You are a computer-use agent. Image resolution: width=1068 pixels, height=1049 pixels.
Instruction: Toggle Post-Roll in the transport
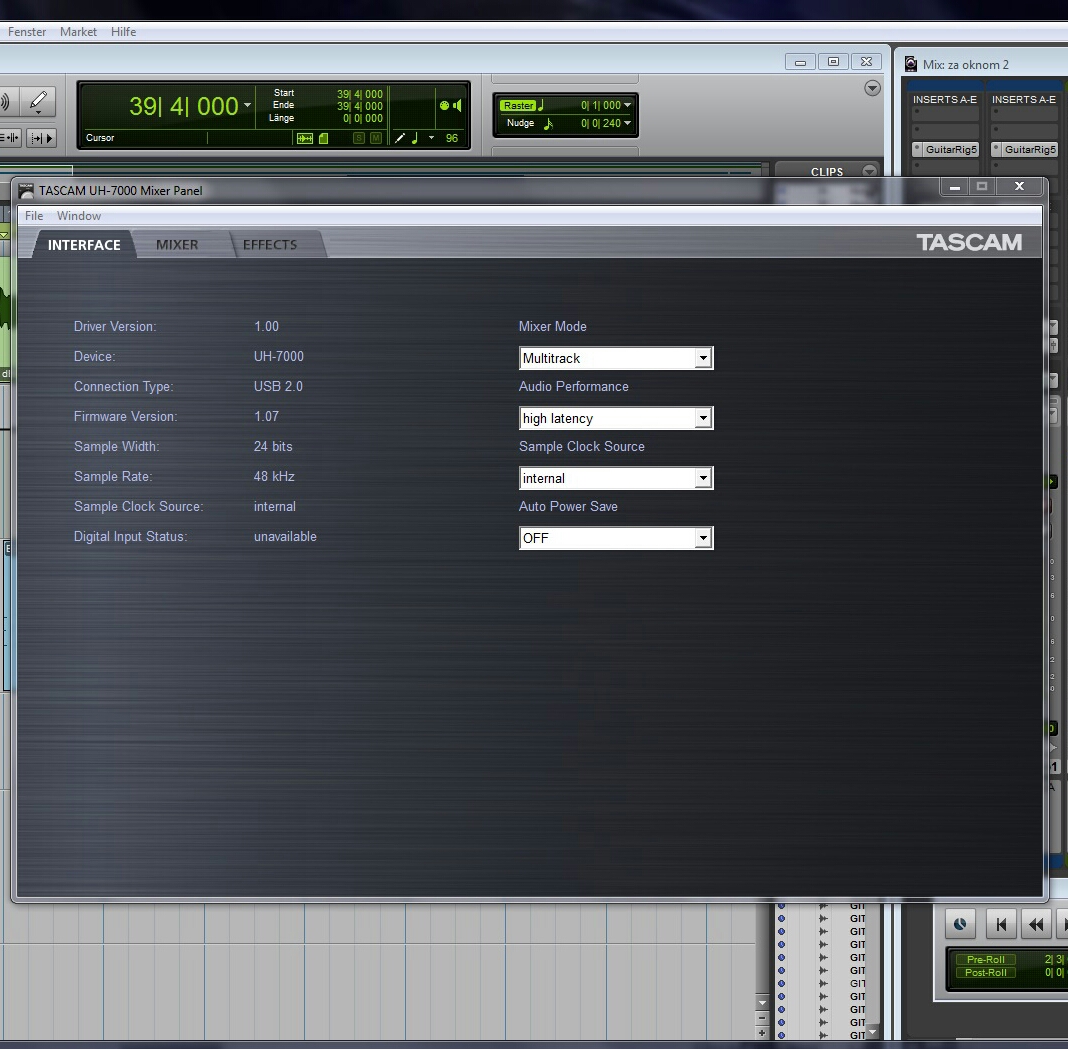point(986,973)
